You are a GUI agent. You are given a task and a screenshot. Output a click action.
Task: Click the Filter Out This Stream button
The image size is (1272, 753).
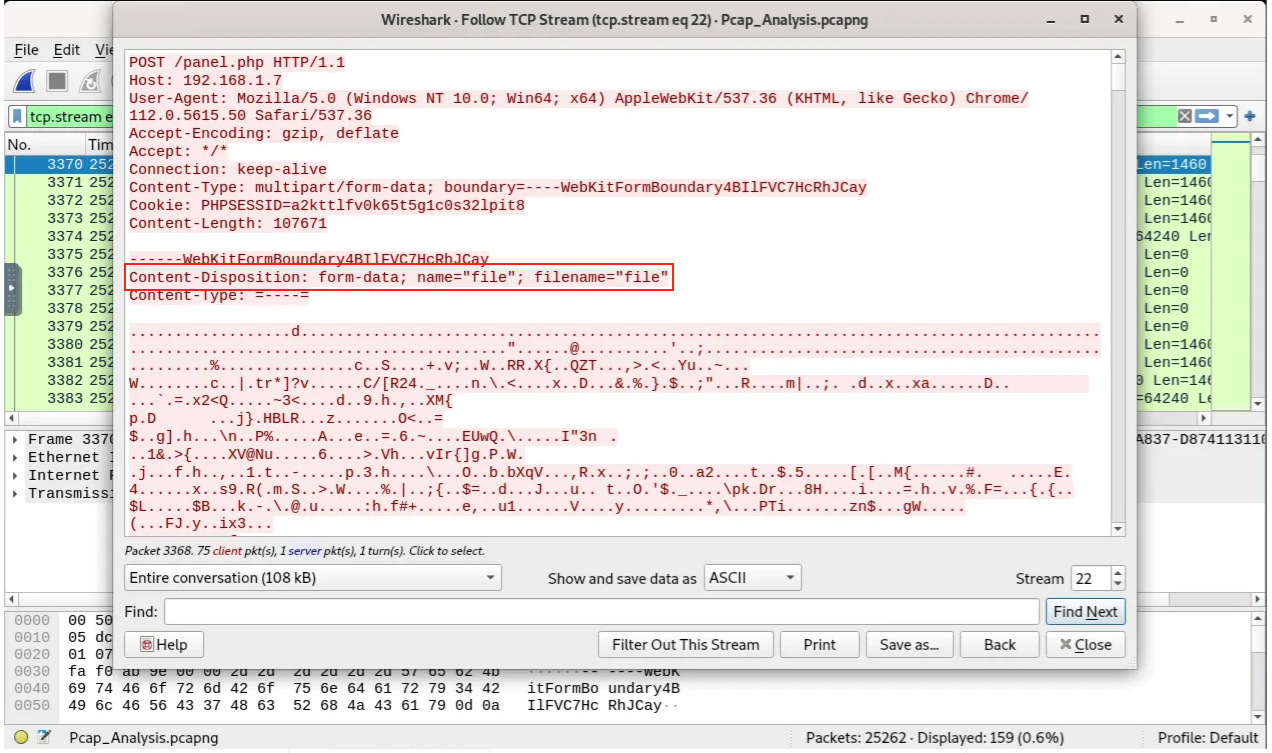[x=686, y=645]
